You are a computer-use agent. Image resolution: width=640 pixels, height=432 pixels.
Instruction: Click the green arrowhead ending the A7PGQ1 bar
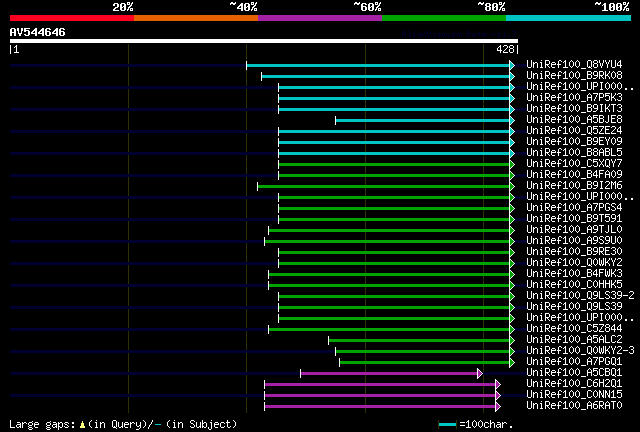pyautogui.click(x=512, y=363)
